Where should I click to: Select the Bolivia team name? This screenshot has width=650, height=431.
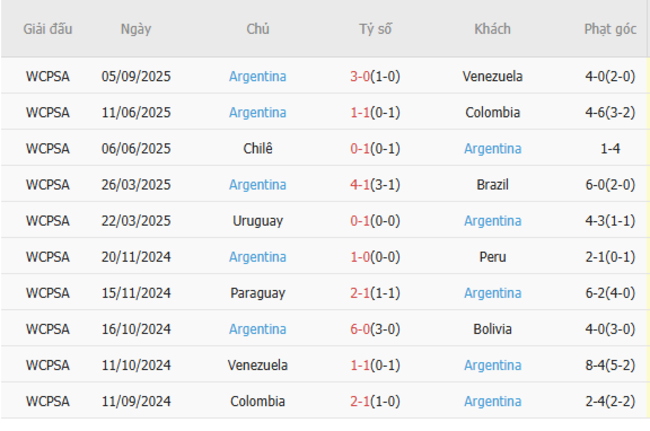click(x=492, y=329)
